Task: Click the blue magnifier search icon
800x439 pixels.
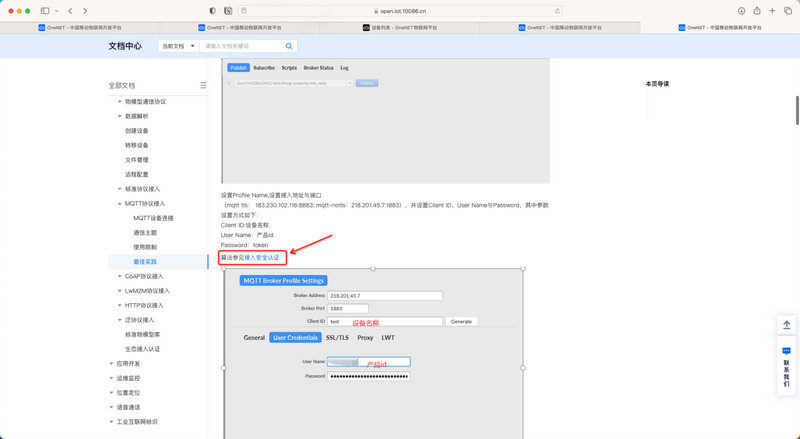Action: 289,46
